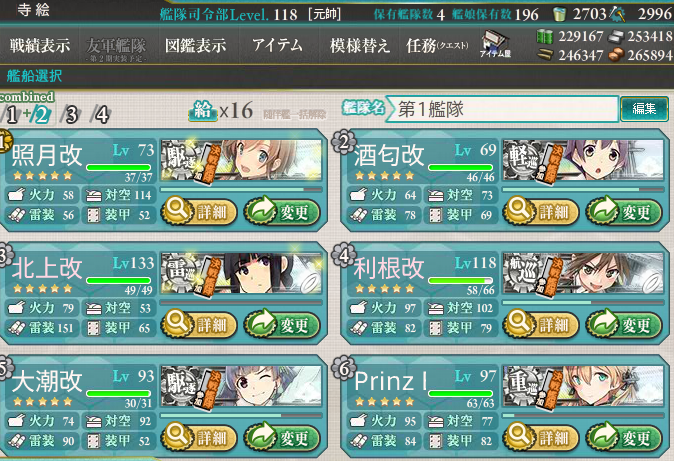674x461 pixels.
Task: Click the bauxite resource icon
Action: 616,55
